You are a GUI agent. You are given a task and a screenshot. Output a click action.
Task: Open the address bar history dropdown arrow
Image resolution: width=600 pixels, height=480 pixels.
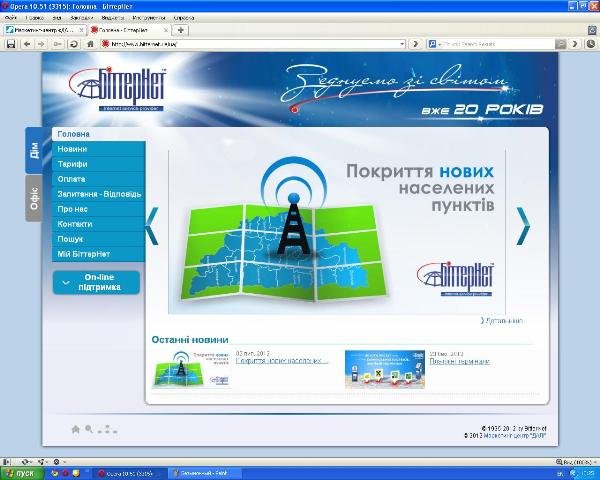pos(402,44)
